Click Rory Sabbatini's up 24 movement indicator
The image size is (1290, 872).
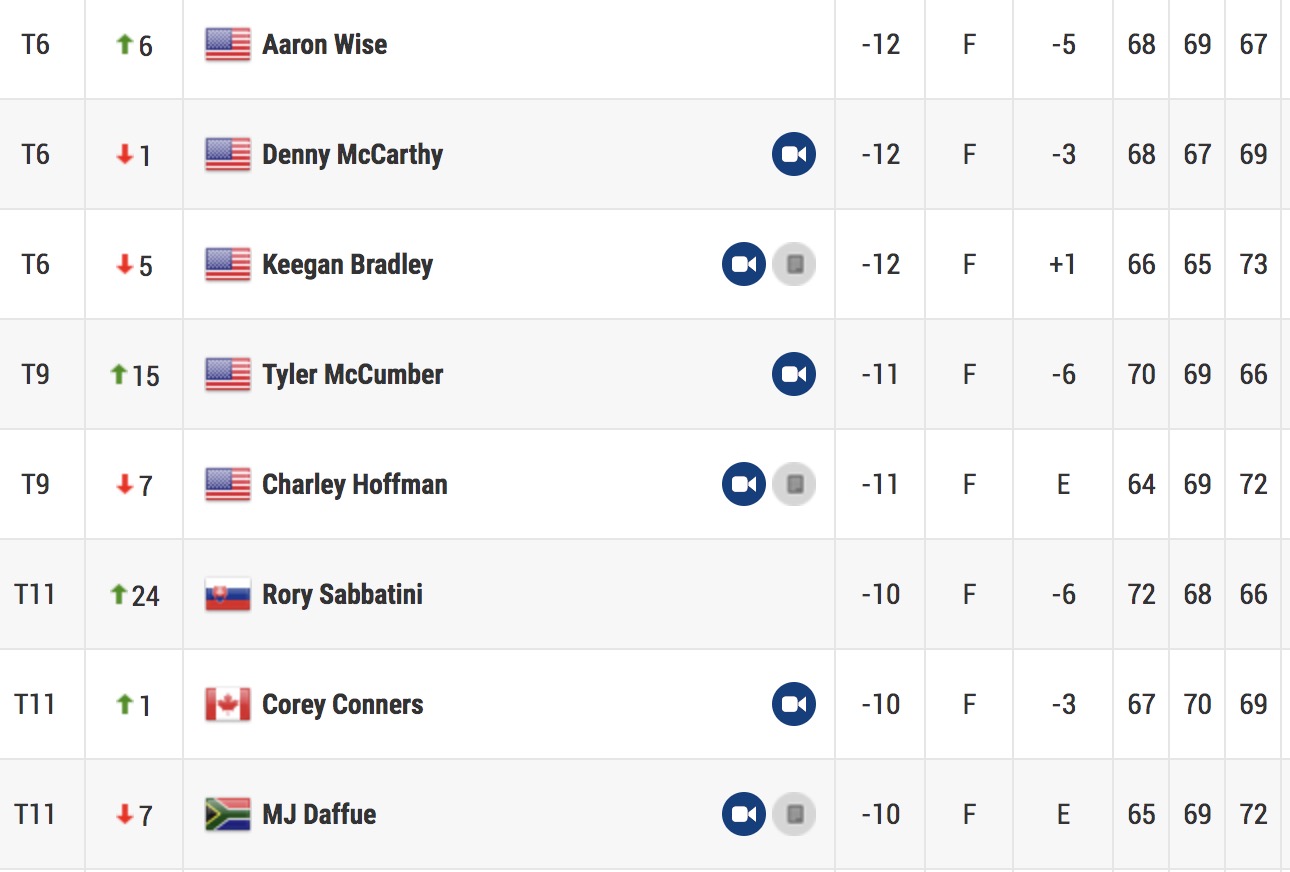tap(134, 596)
